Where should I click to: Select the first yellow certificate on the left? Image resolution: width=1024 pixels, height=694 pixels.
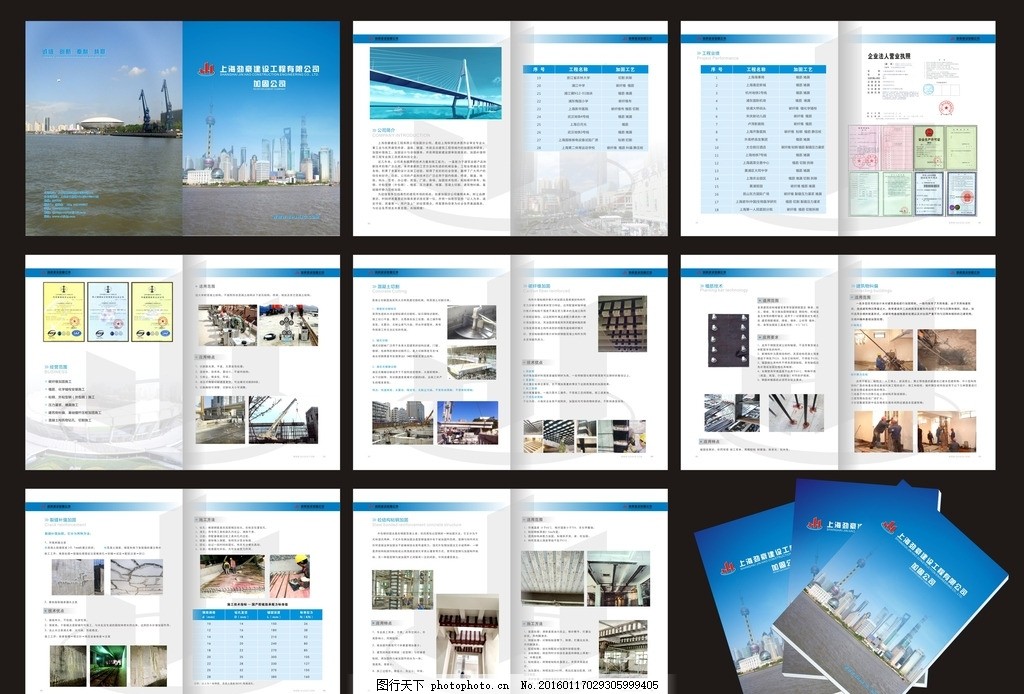(x=62, y=311)
